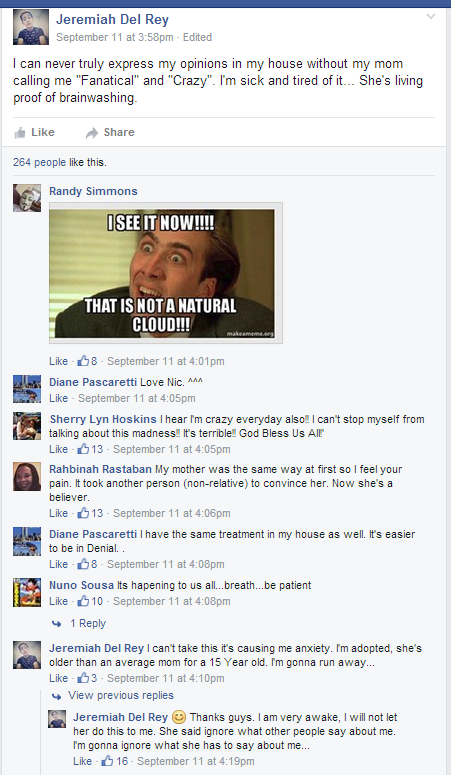Image resolution: width=451 pixels, height=775 pixels.
Task: Open the post's 'September 11 at 3:58pm' timestamp
Action: pos(115,38)
